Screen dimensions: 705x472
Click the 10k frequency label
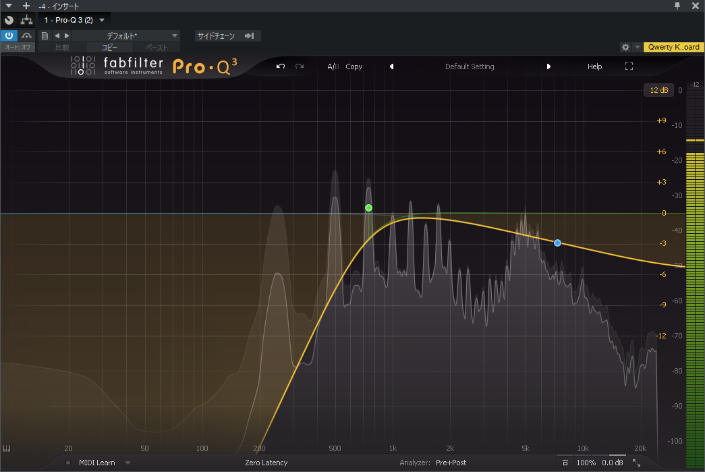click(583, 448)
